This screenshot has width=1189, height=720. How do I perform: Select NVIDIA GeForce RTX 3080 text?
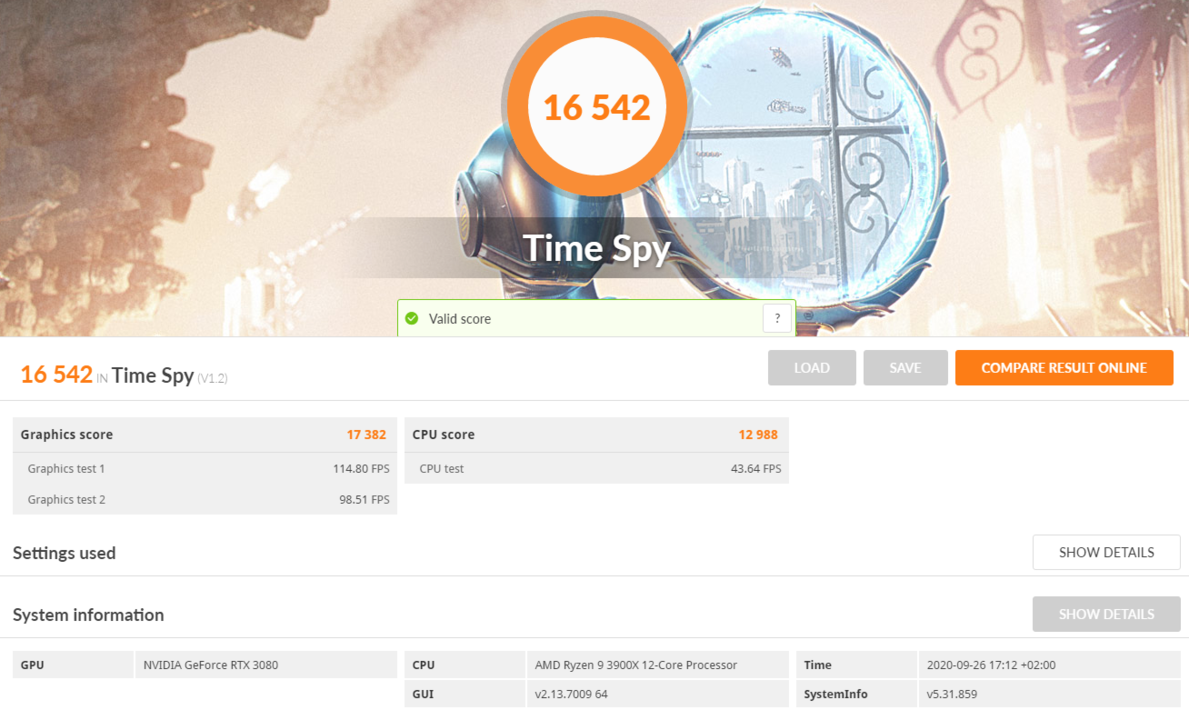211,665
